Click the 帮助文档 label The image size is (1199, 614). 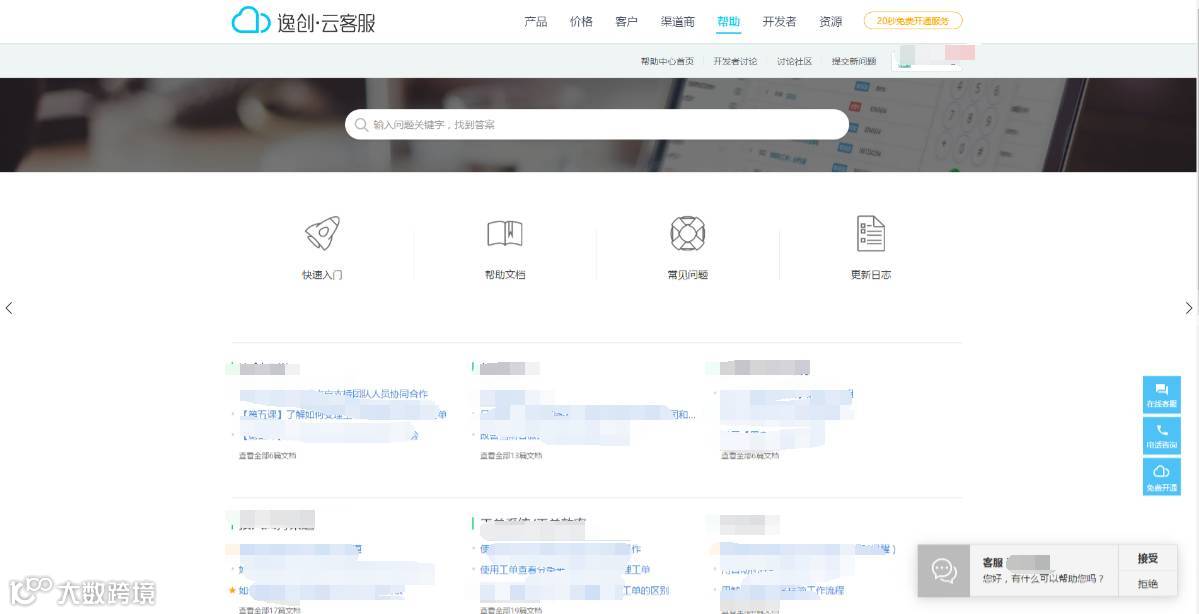tap(505, 275)
